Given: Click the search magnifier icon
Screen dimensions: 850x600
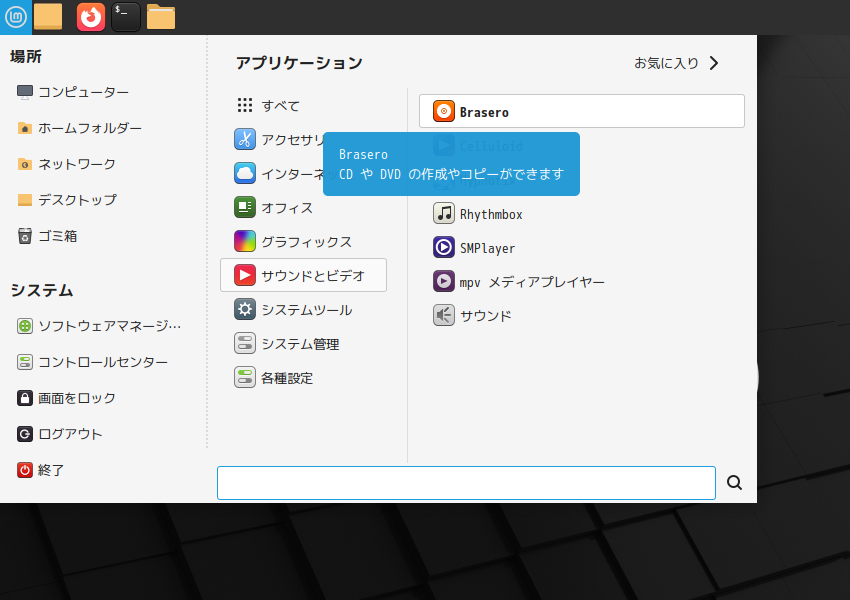Looking at the screenshot, I should (734, 482).
